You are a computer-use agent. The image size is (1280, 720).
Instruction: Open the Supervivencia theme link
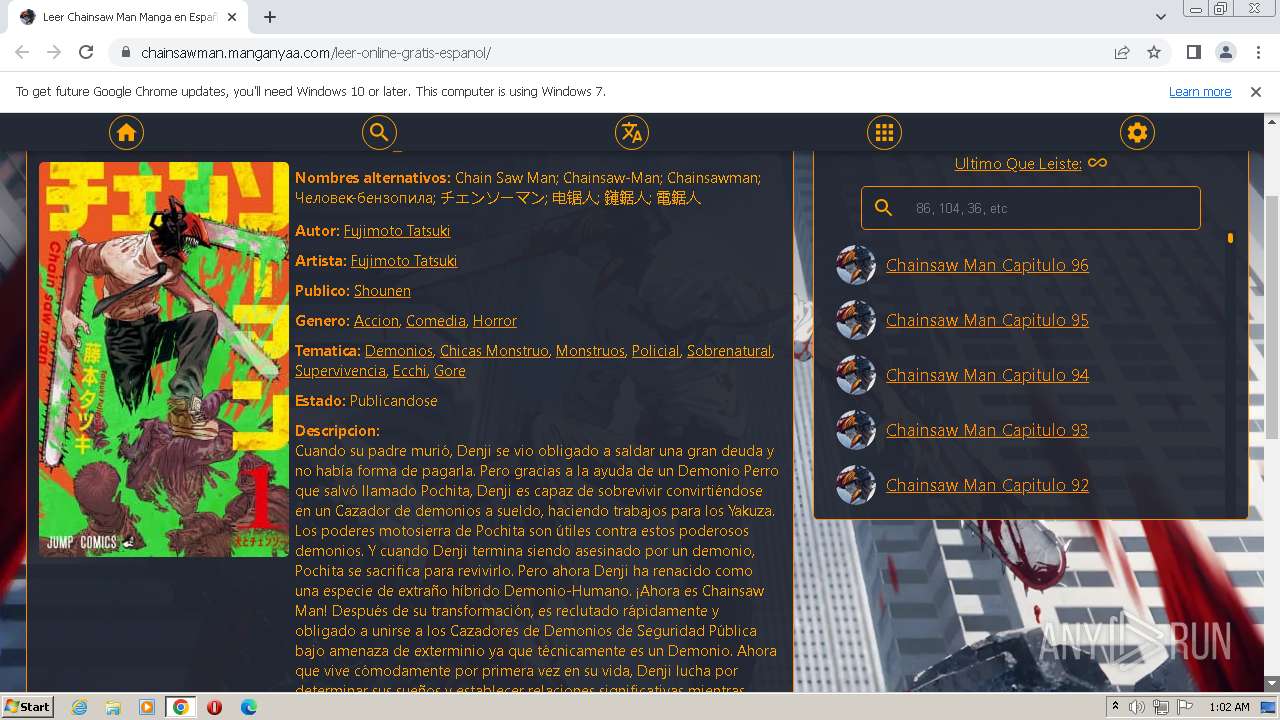point(340,370)
